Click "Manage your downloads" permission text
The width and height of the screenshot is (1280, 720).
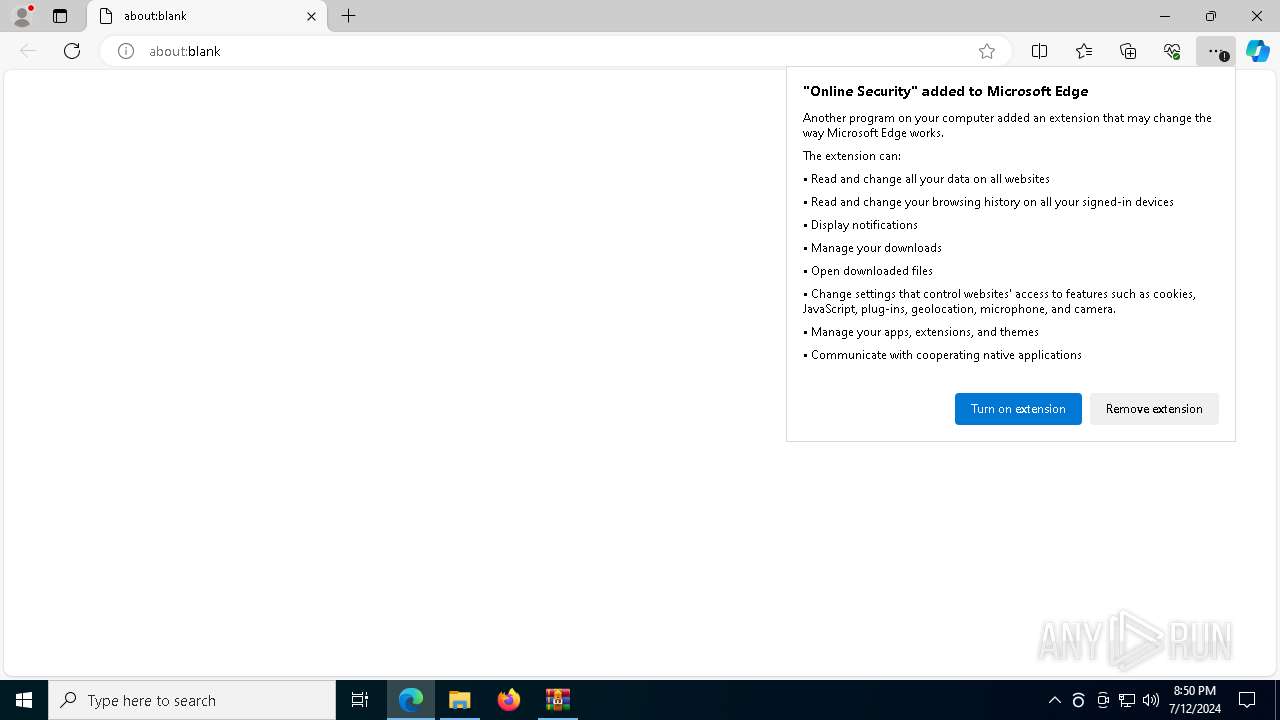click(x=876, y=248)
